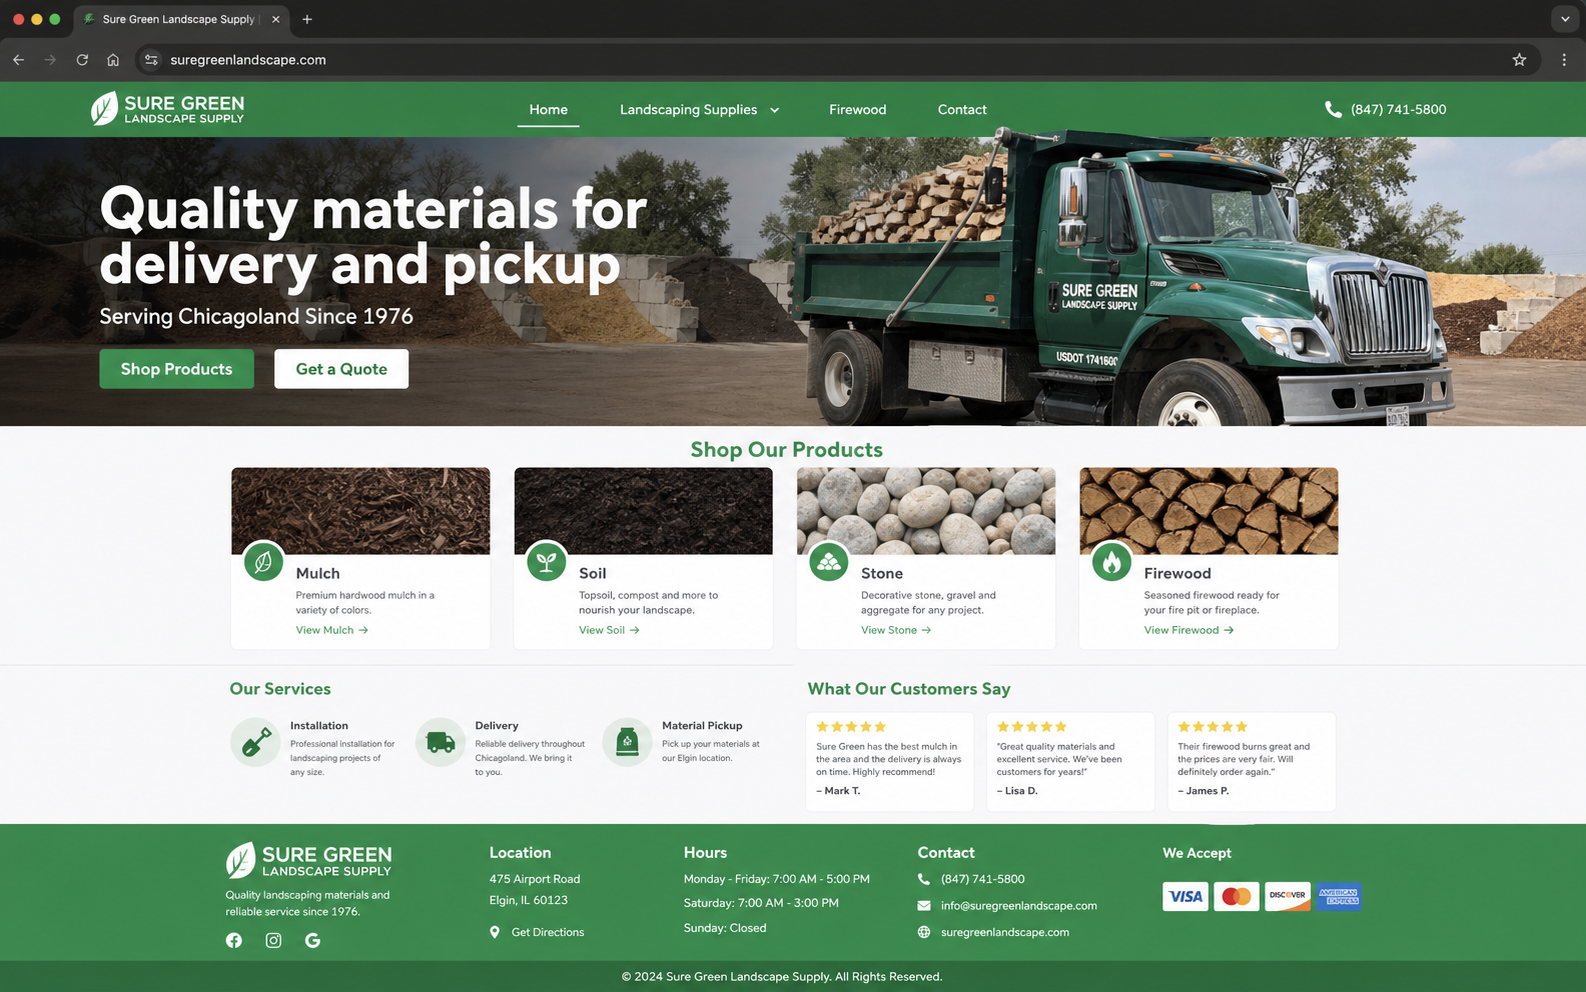The image size is (1586, 992).
Task: Bookmark page with star icon
Action: coord(1519,60)
